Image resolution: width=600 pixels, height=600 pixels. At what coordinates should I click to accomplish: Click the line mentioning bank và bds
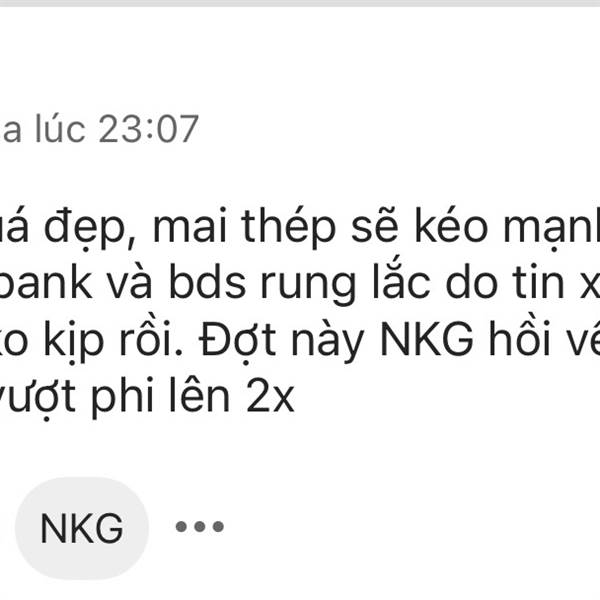[x=300, y=284]
